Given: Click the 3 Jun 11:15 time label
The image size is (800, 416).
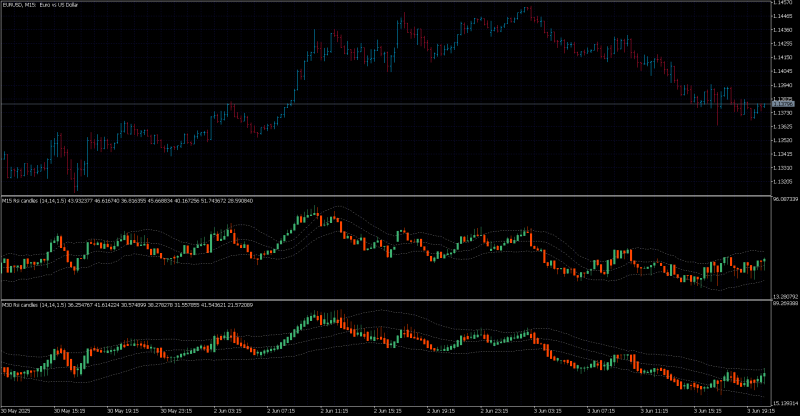Looking at the screenshot, I should (x=655, y=410).
